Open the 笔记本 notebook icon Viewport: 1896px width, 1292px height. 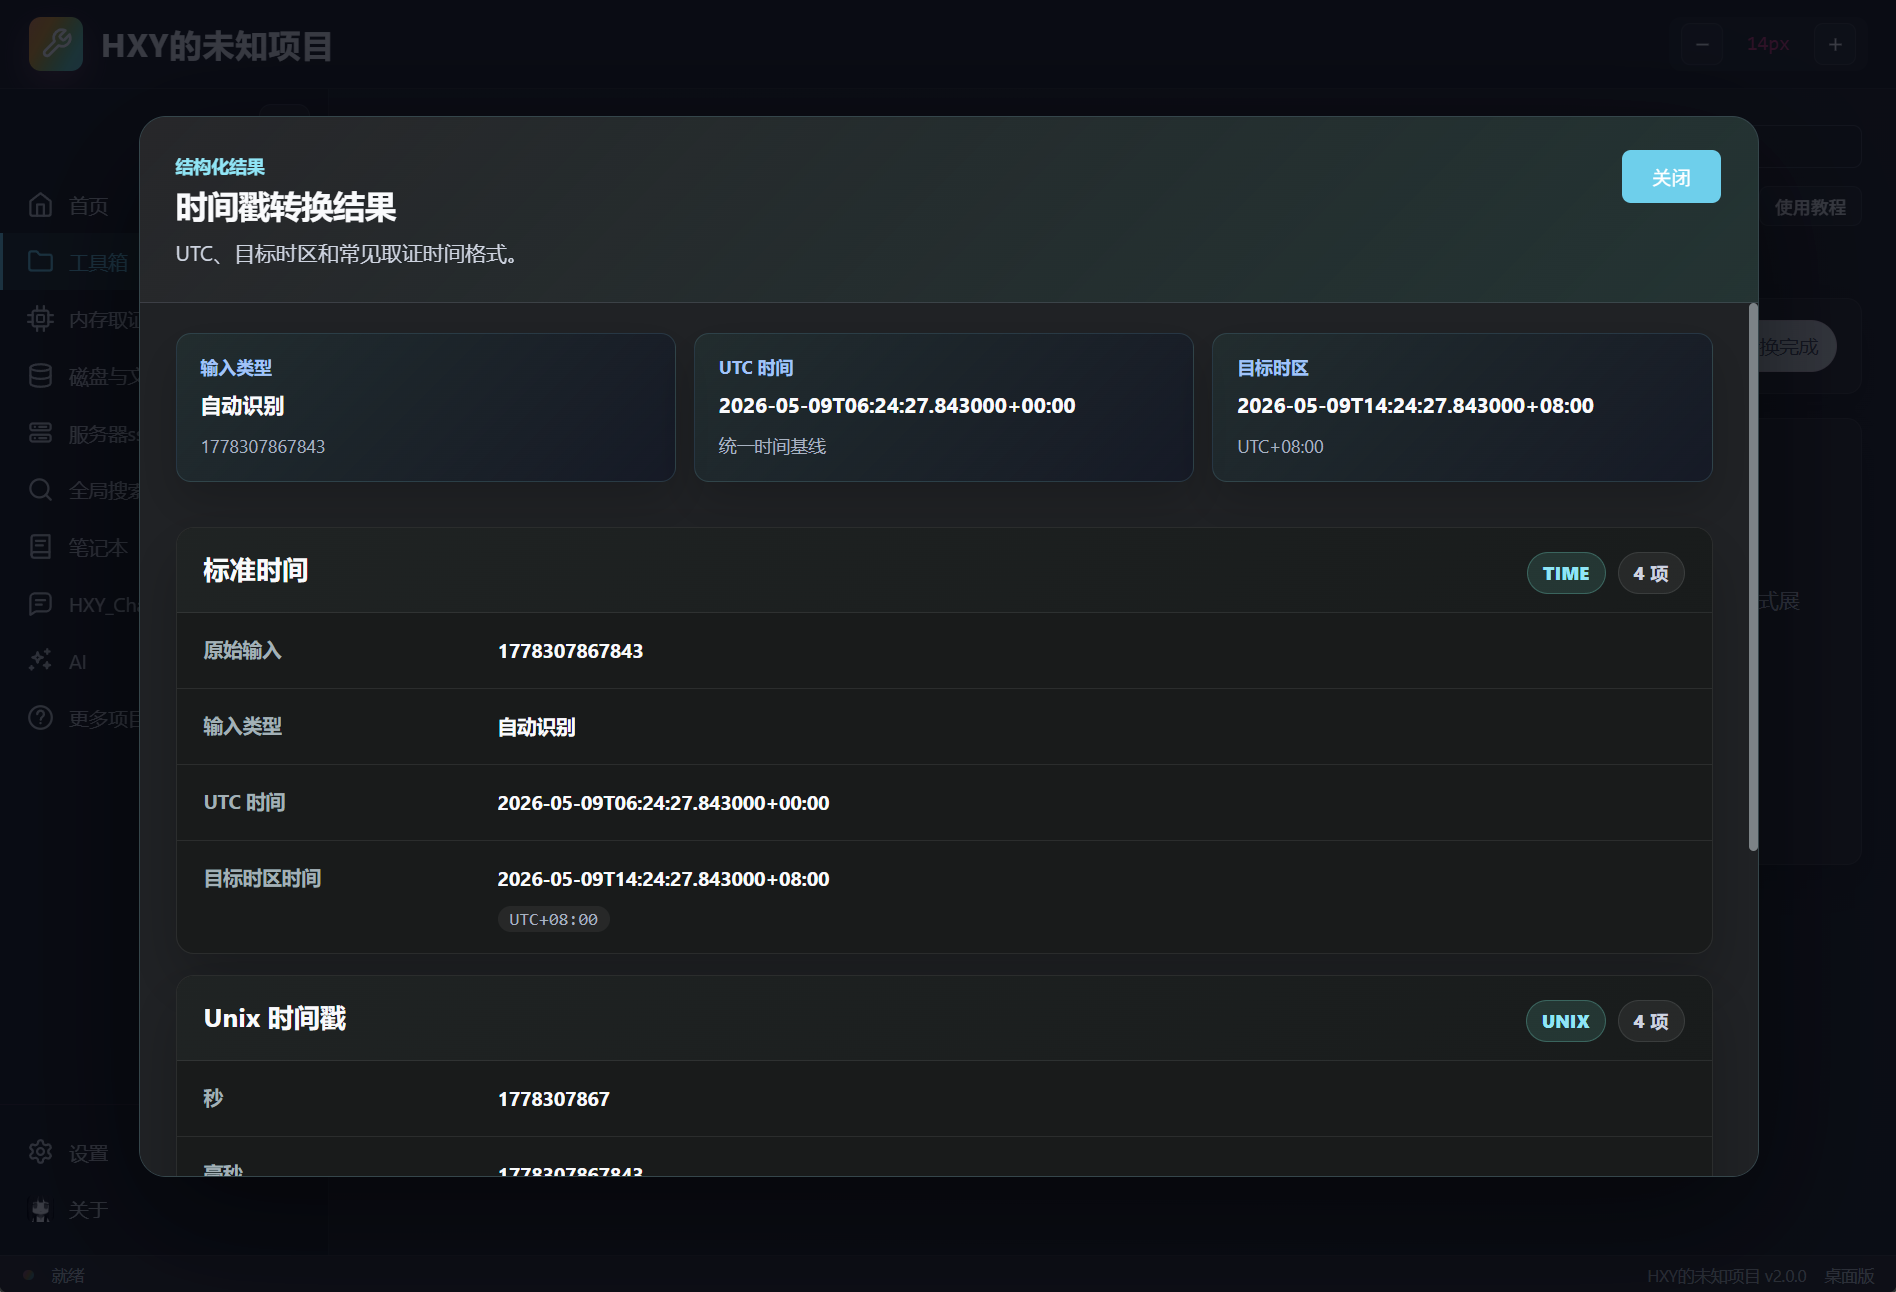point(41,547)
